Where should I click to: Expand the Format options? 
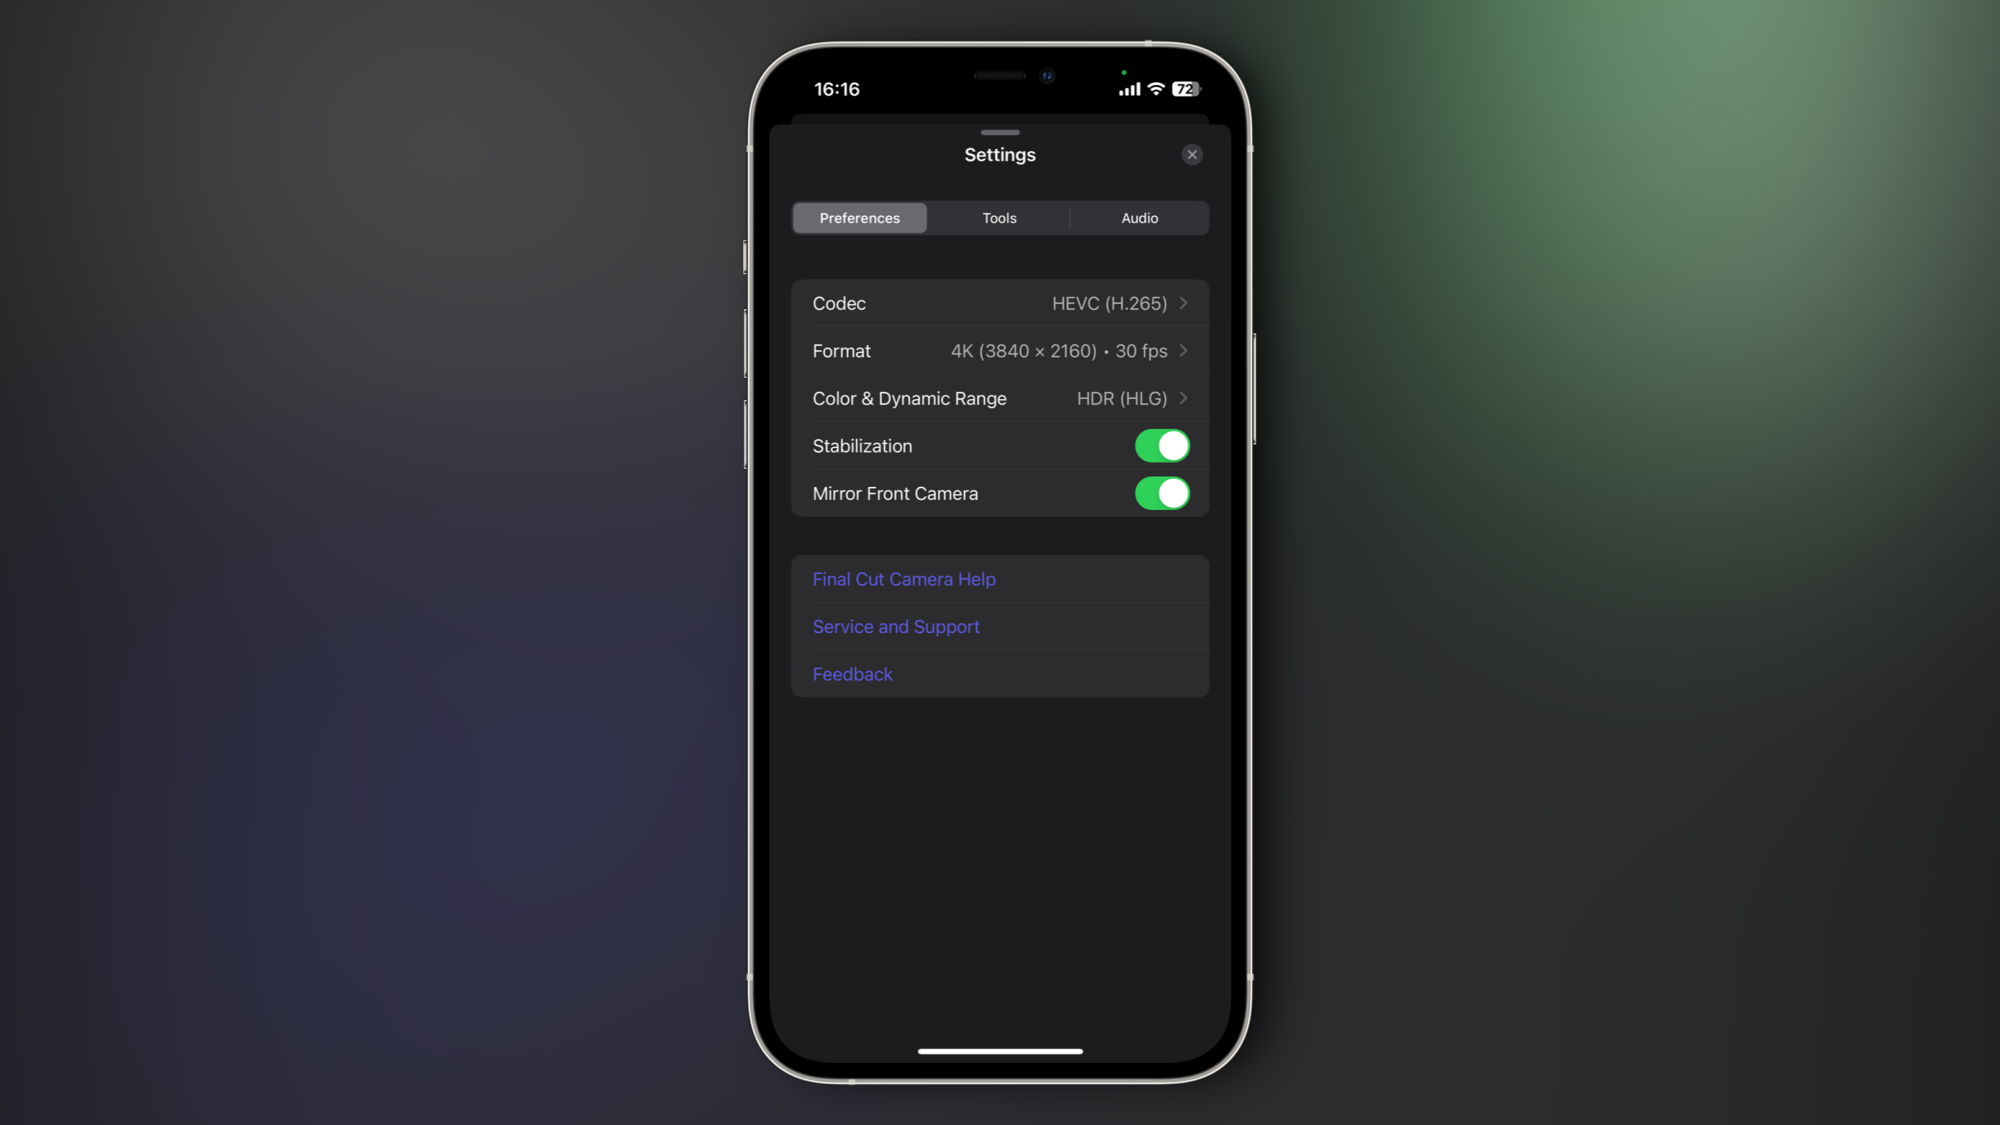999,350
